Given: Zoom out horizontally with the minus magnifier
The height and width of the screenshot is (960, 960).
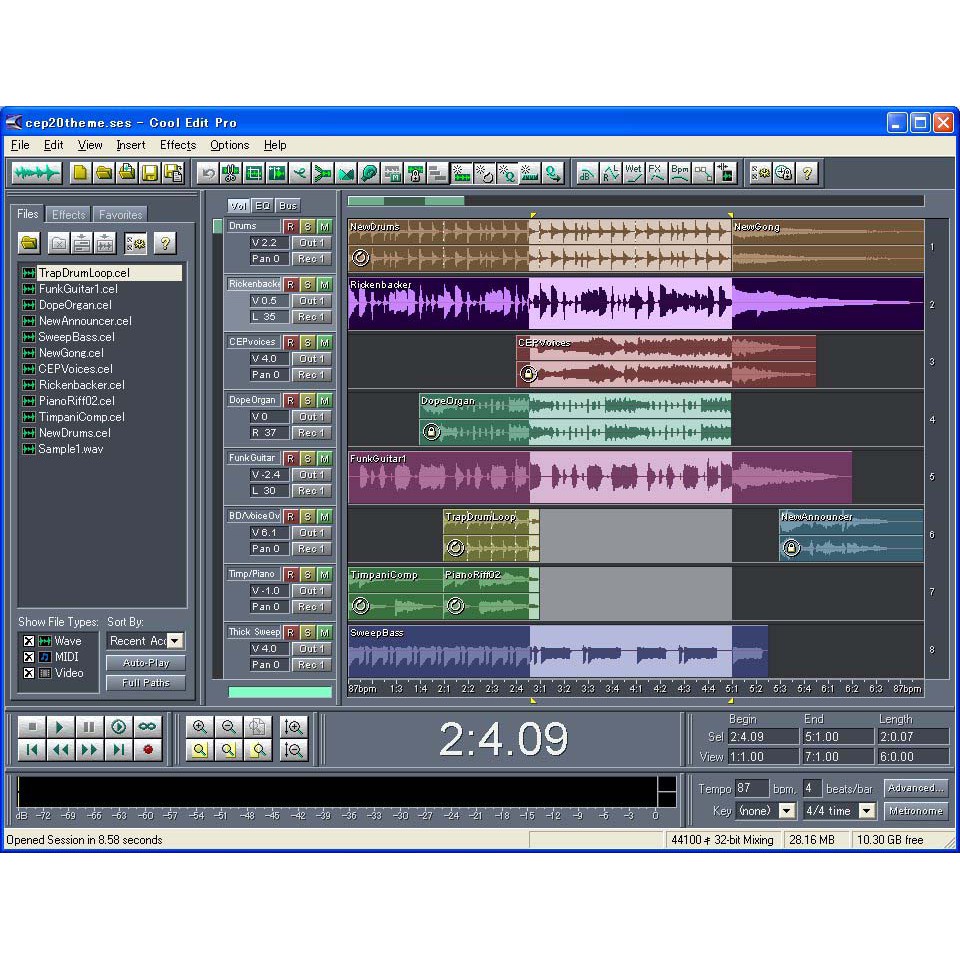Looking at the screenshot, I should point(228,727).
